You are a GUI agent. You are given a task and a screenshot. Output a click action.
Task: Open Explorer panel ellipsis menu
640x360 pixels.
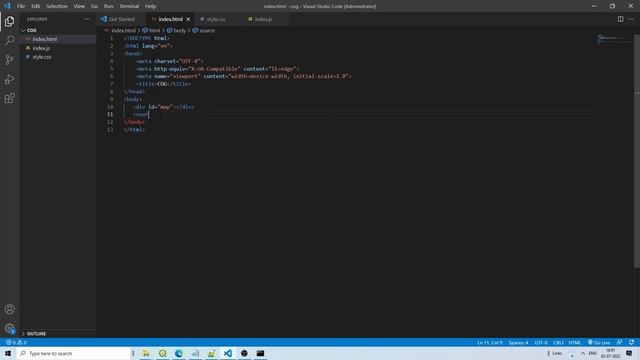[87, 19]
